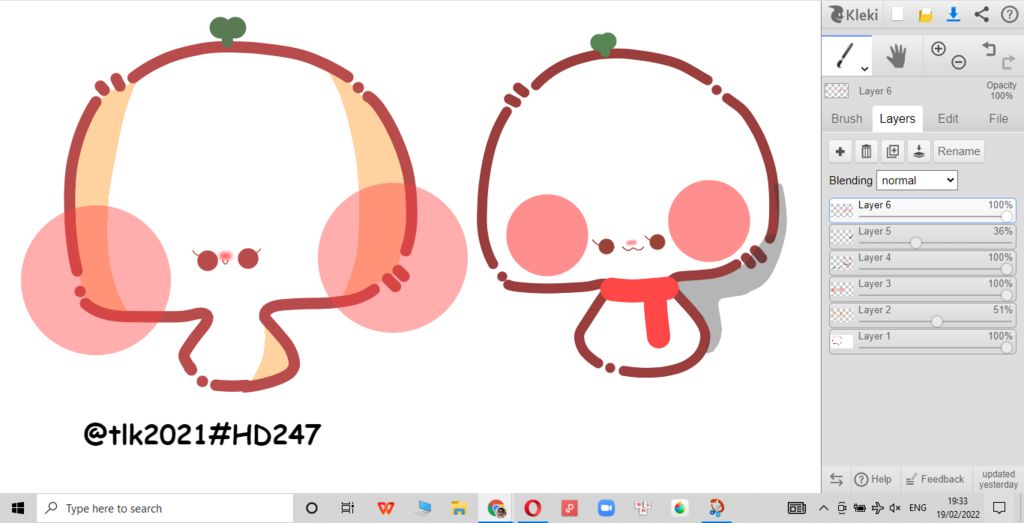Click current layer preview thumbnail near opacity
This screenshot has width=1024, height=523.
tap(837, 91)
